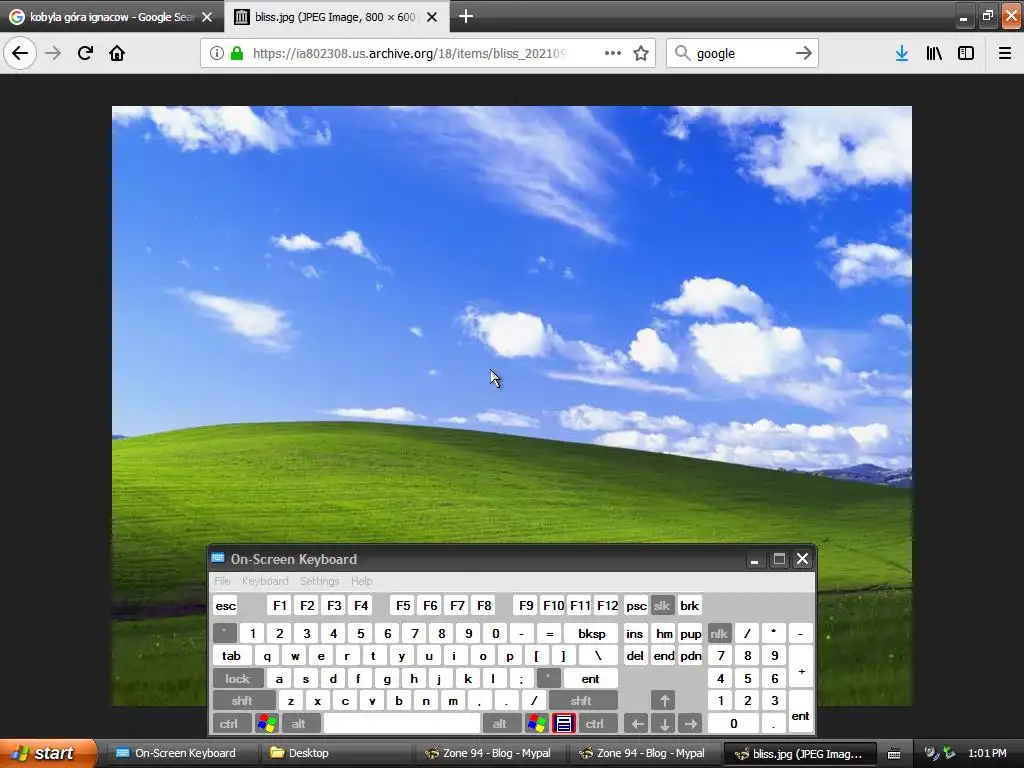The image size is (1024, 768).
Task: Click the space bar key
Action: 402,724
